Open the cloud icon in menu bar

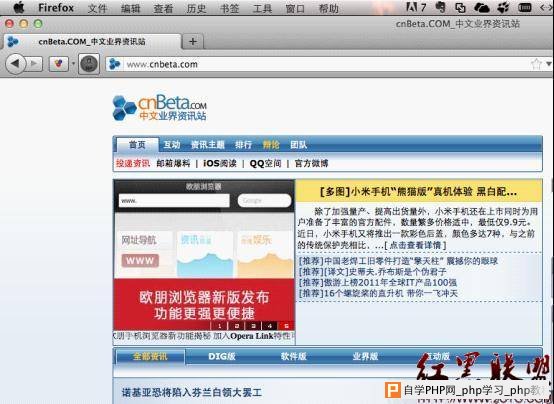[x=482, y=7]
